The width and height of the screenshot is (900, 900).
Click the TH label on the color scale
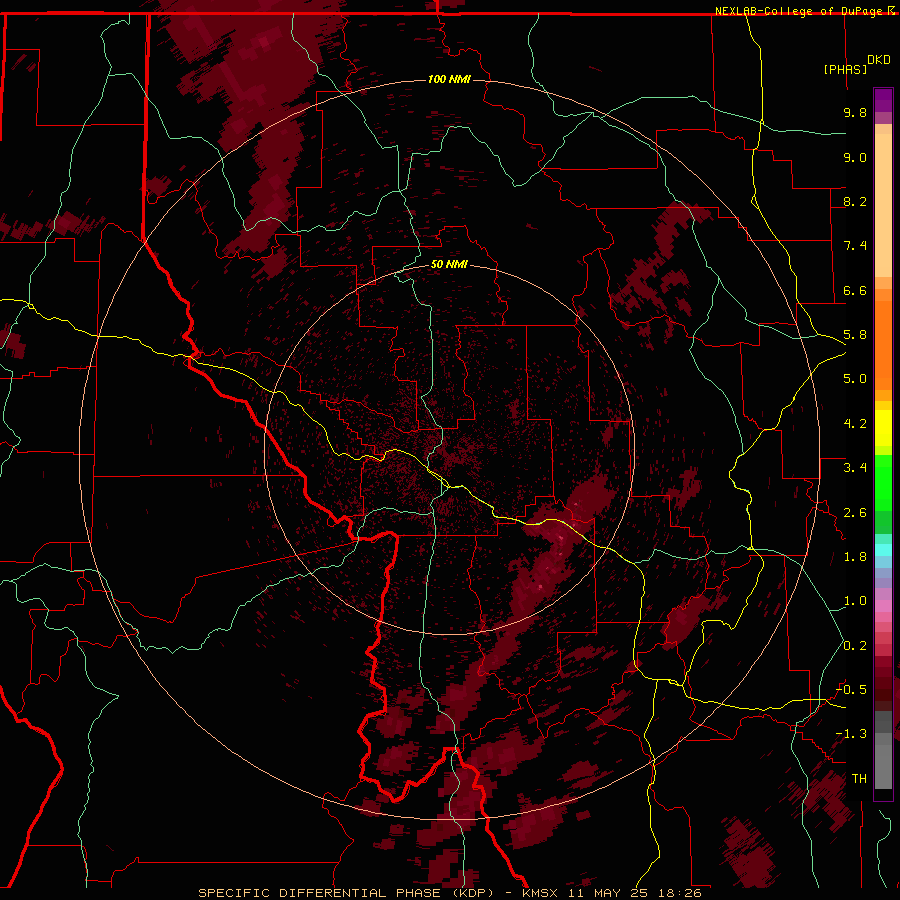(859, 779)
